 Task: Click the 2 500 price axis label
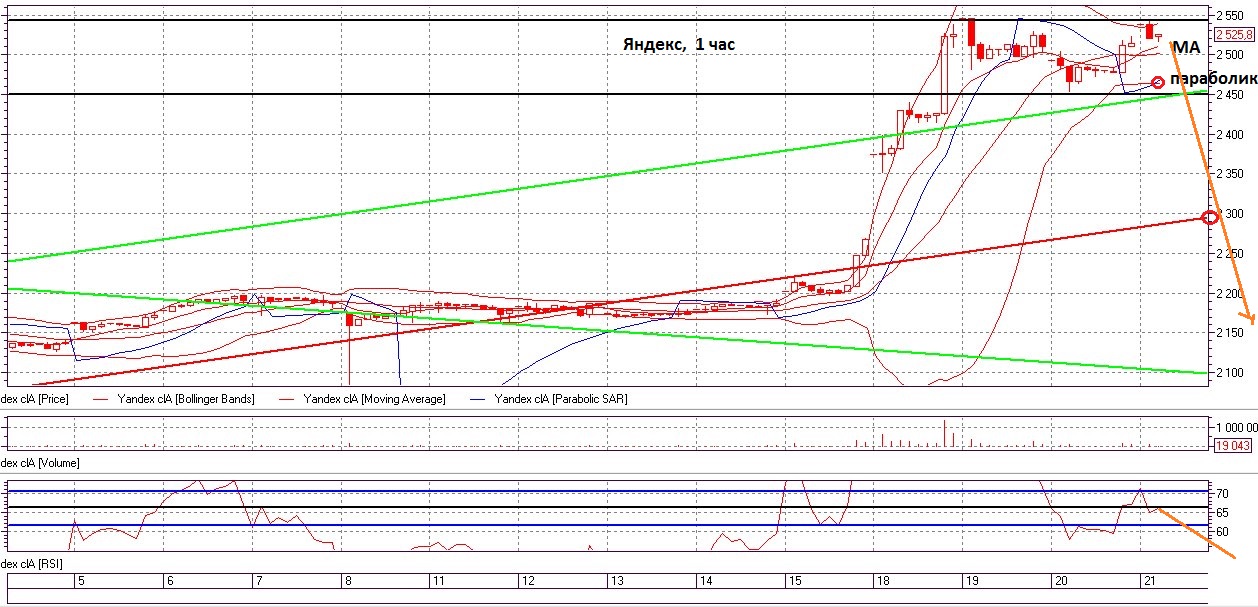pos(1231,55)
